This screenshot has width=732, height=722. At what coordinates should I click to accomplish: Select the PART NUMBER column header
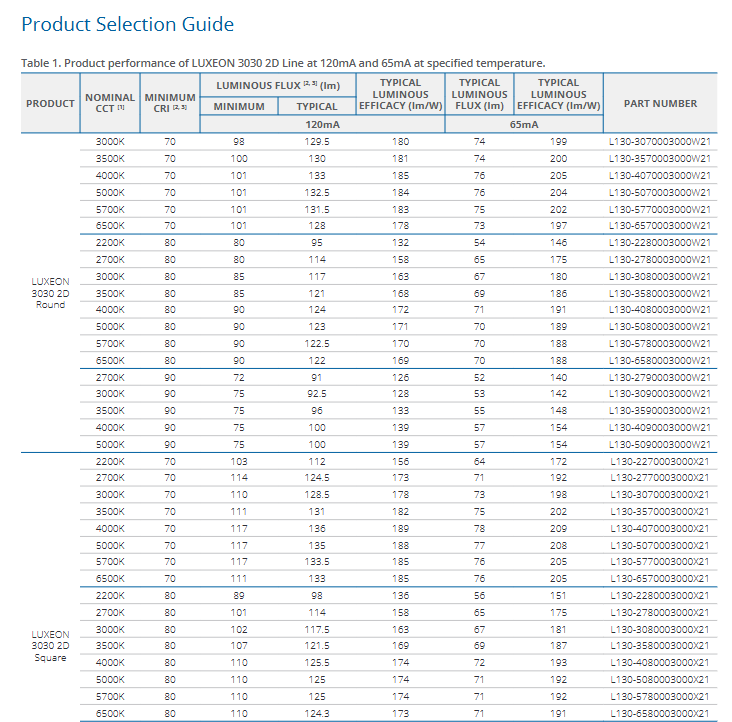[x=660, y=103]
